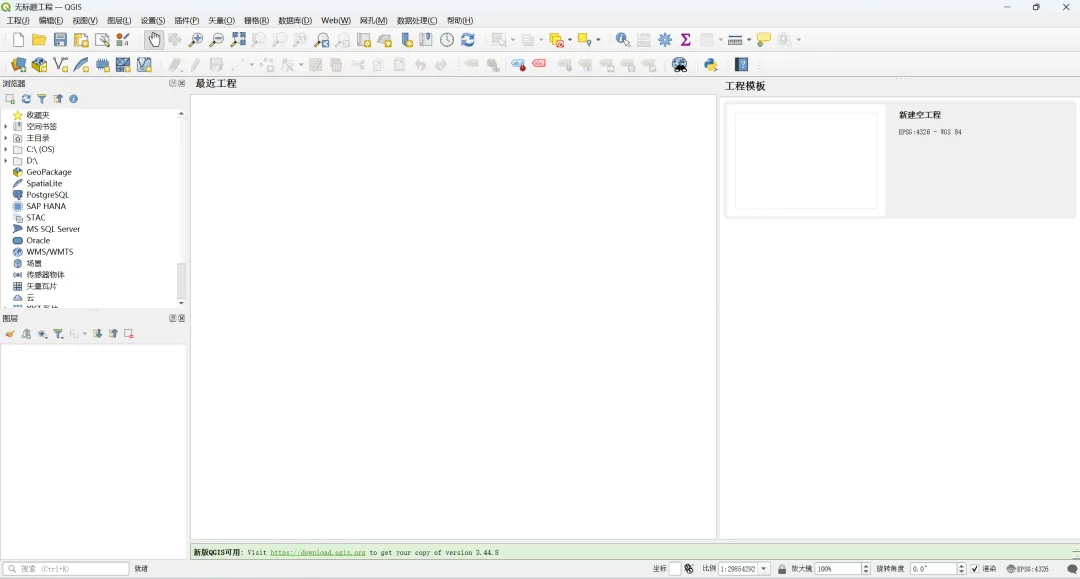
Task: Toggle the mouse coordinate display extents button
Action: coord(689,569)
